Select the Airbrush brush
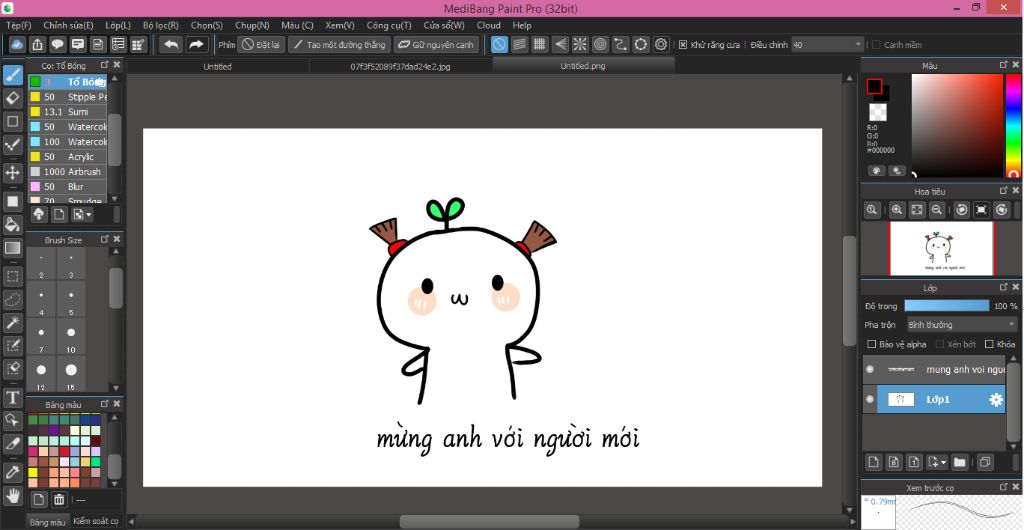1024x530 pixels. (x=67, y=172)
